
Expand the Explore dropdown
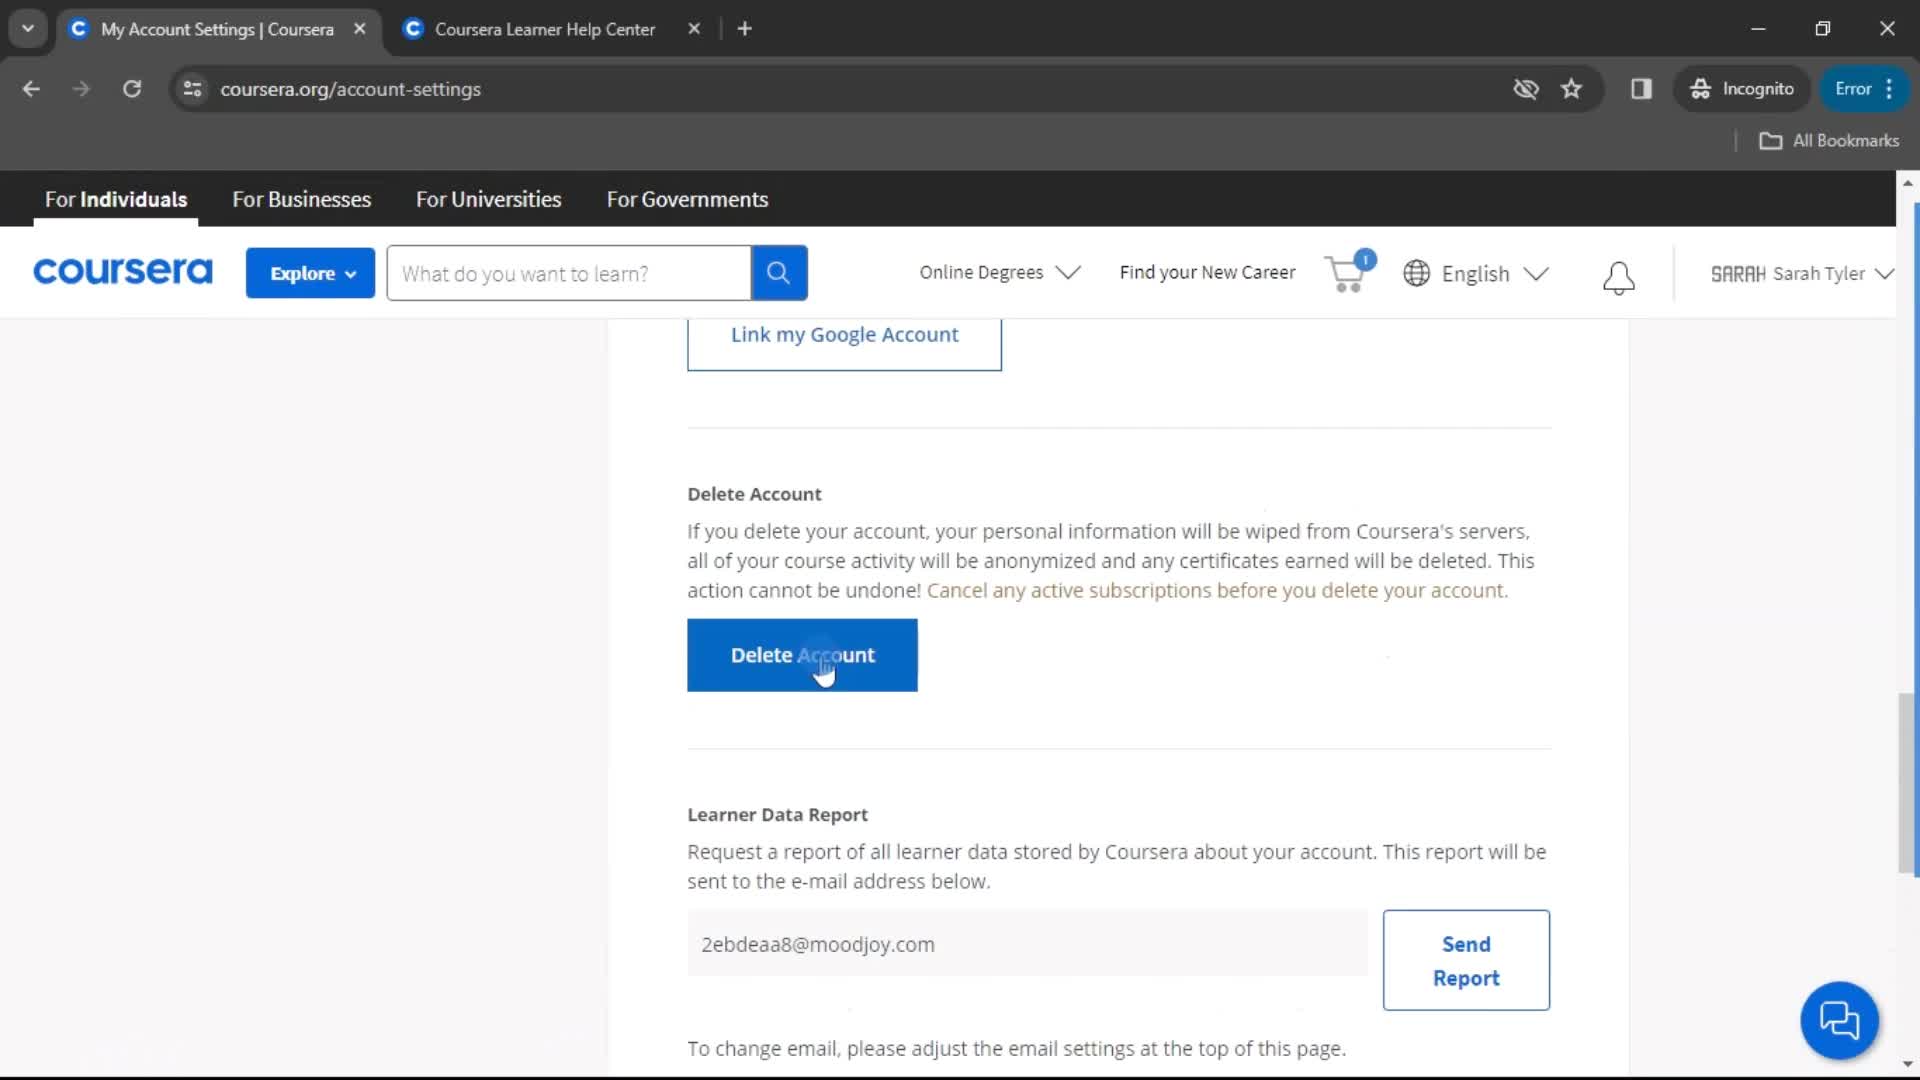pos(310,273)
